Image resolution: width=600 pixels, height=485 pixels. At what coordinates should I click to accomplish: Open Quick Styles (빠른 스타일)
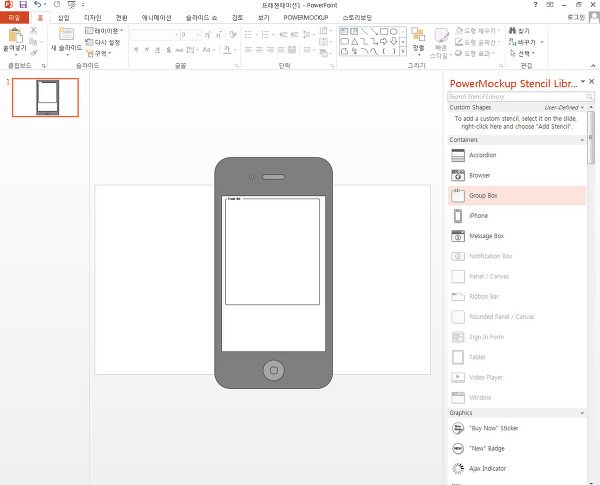point(441,43)
